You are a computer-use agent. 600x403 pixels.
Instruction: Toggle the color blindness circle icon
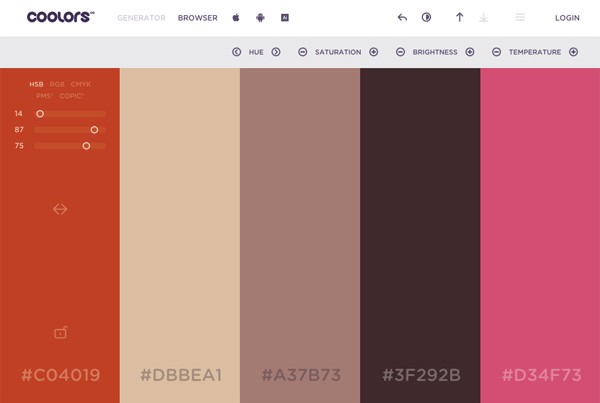coord(427,18)
